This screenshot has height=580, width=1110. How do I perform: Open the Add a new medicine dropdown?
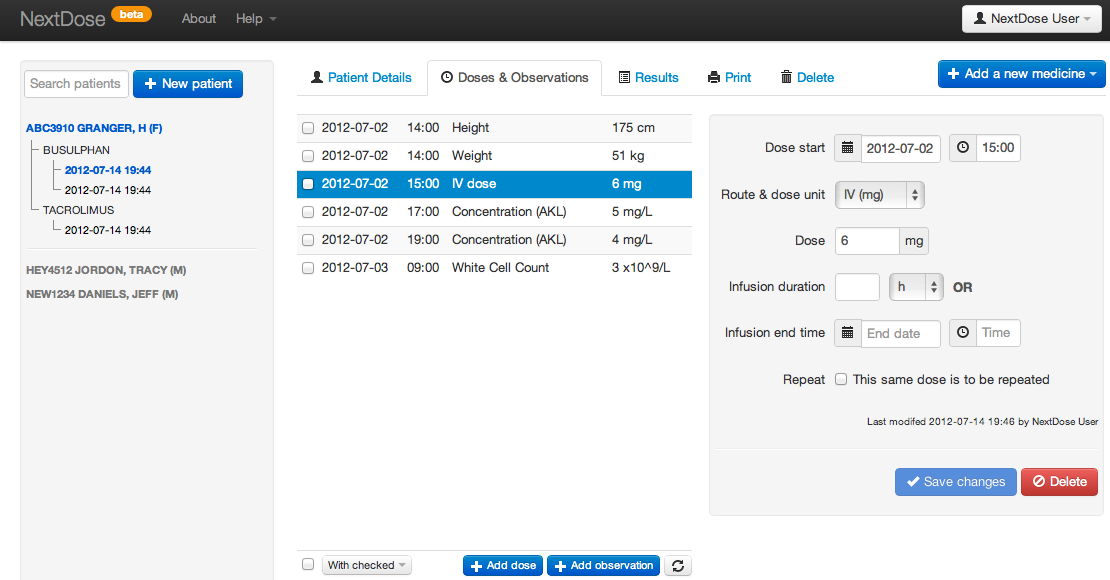click(x=1021, y=74)
